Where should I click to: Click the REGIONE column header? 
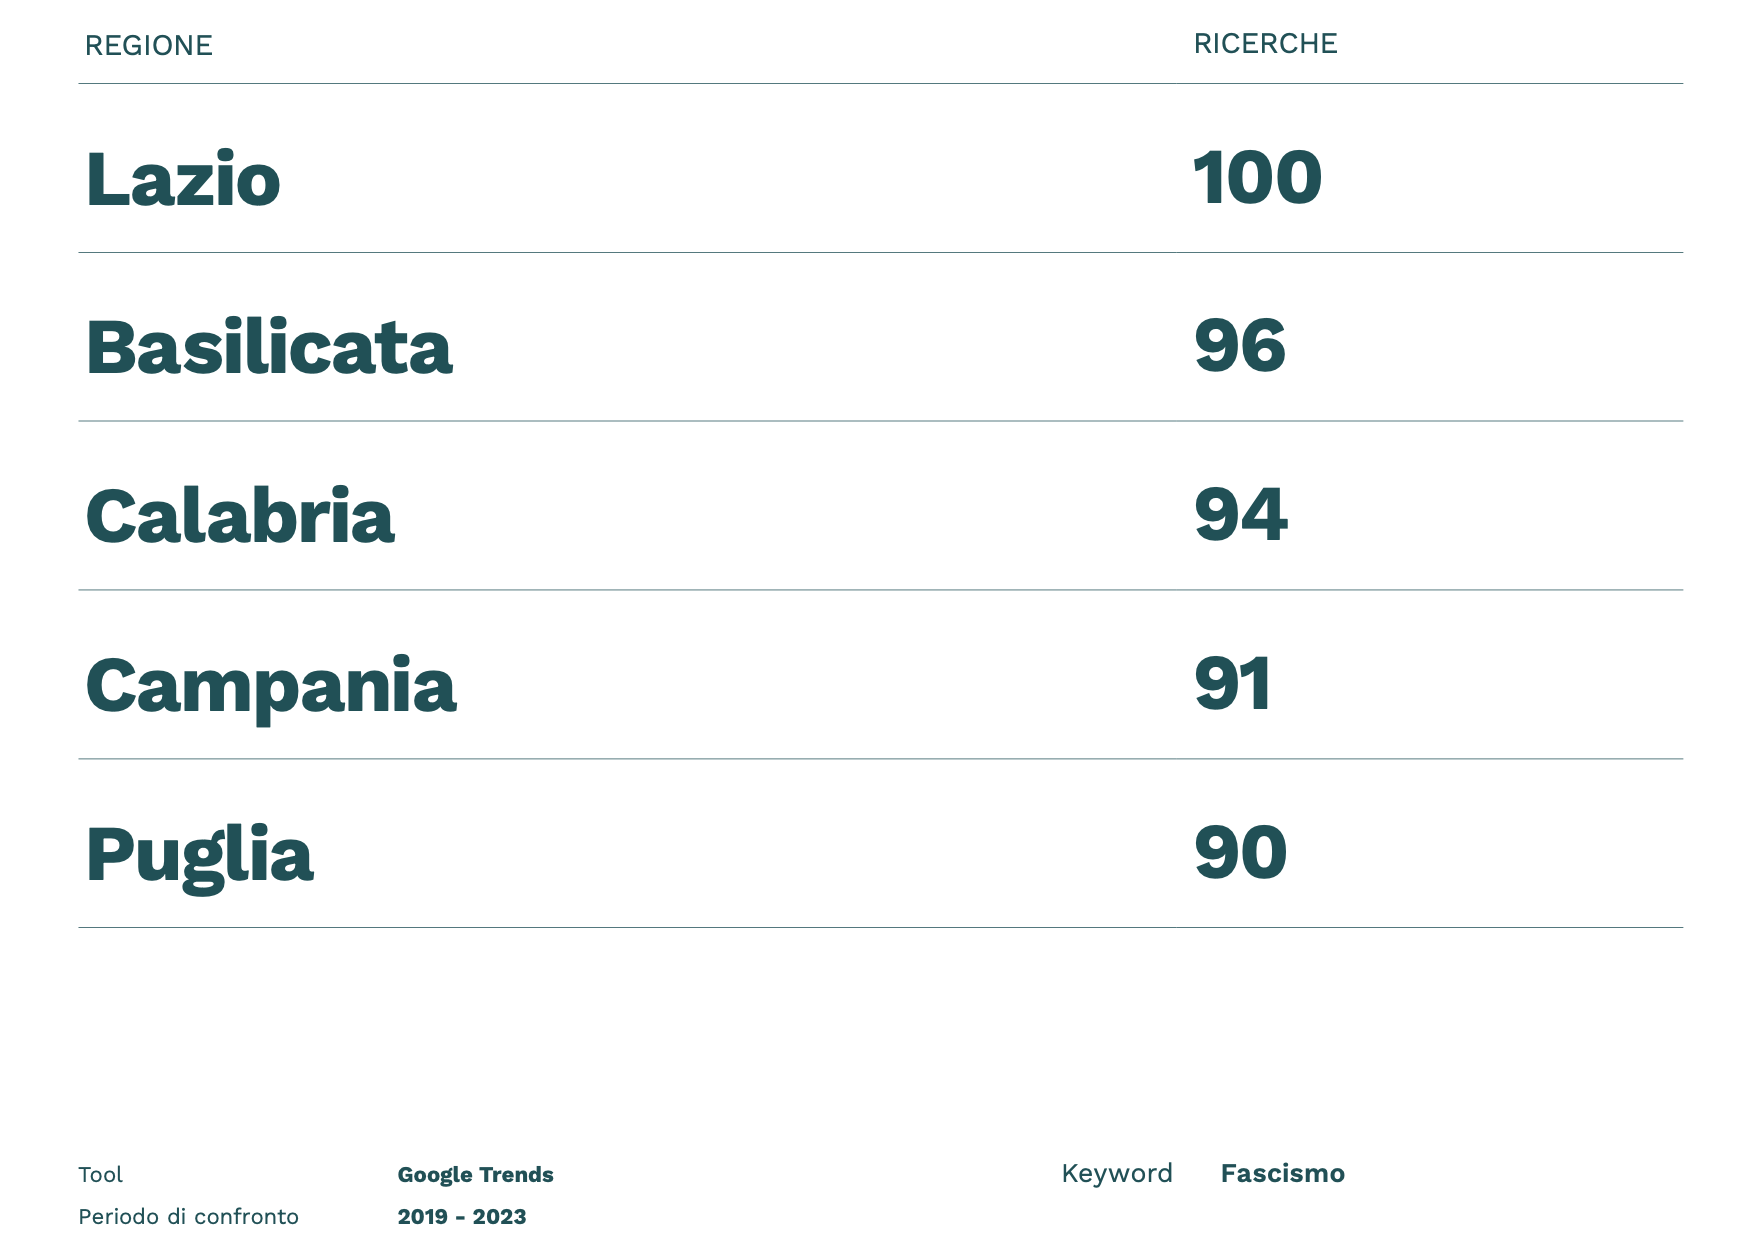tap(148, 46)
